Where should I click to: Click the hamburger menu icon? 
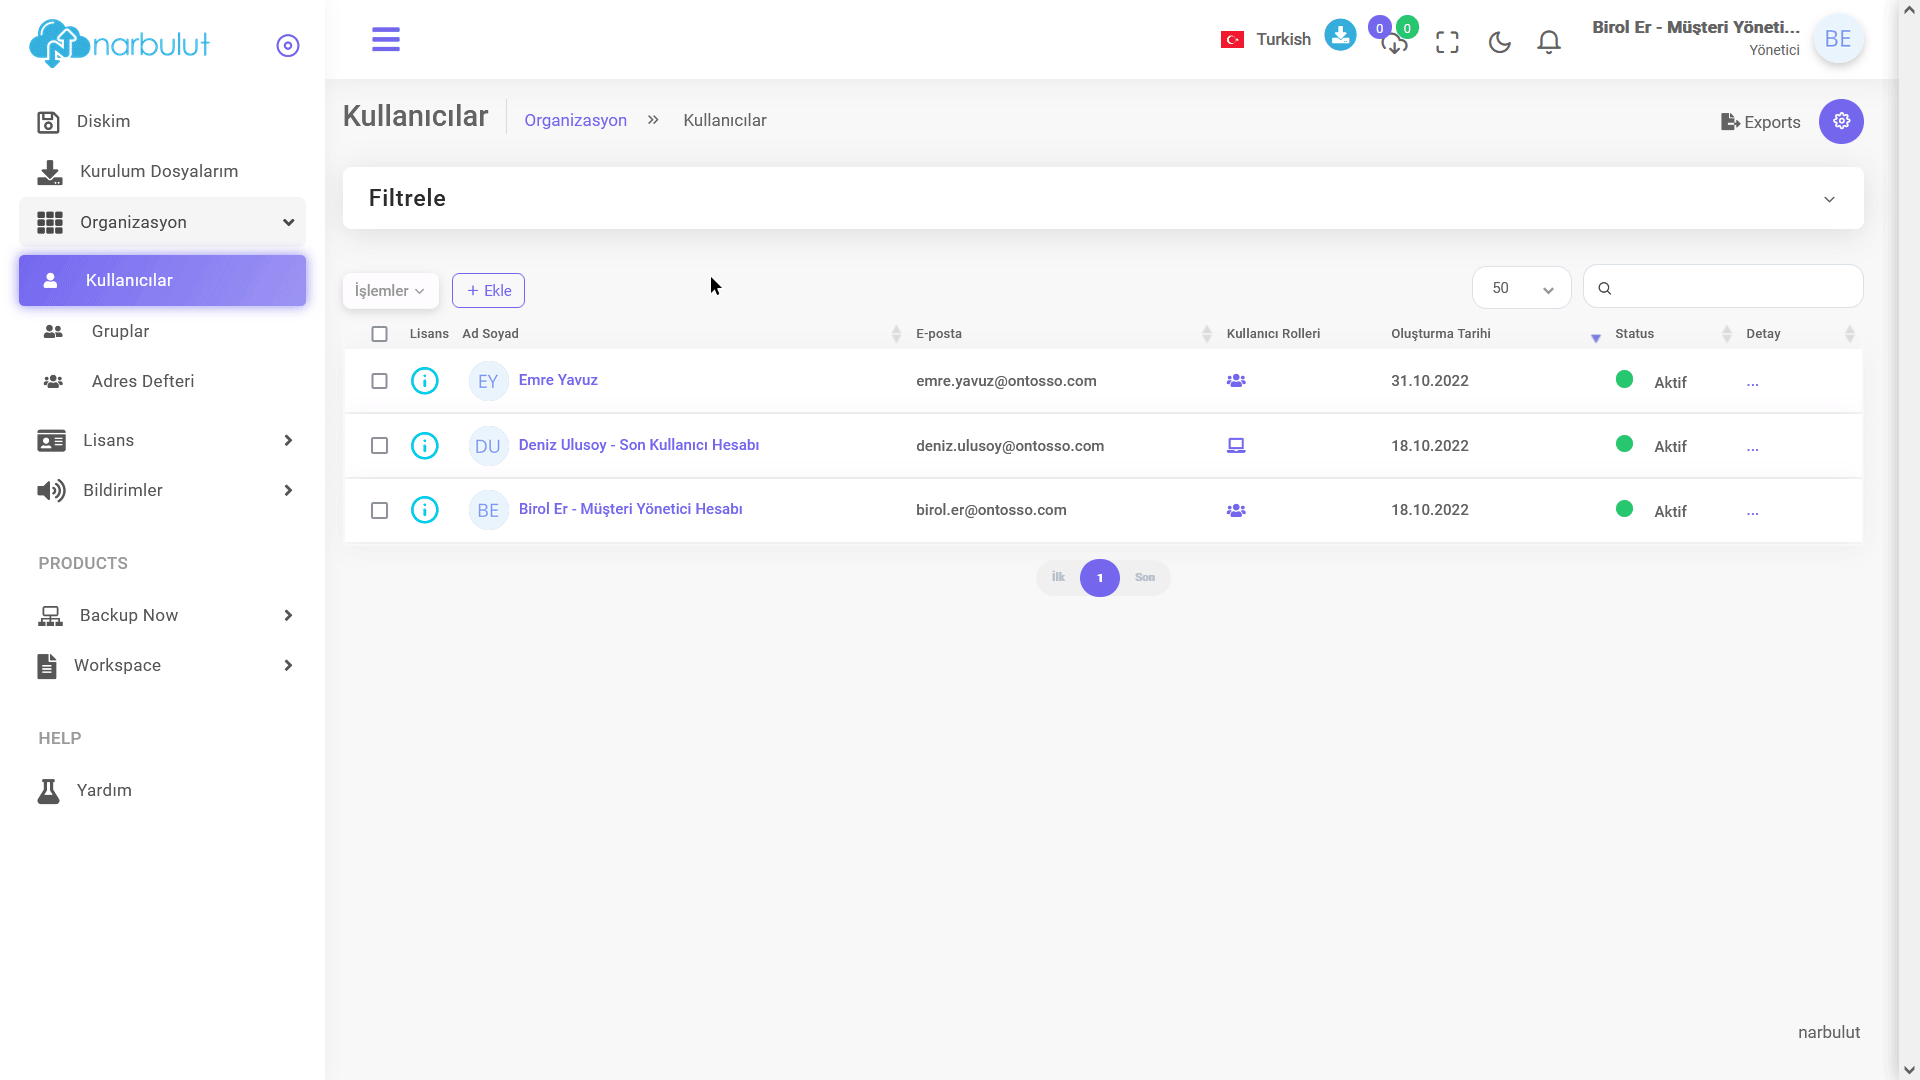pos(385,40)
